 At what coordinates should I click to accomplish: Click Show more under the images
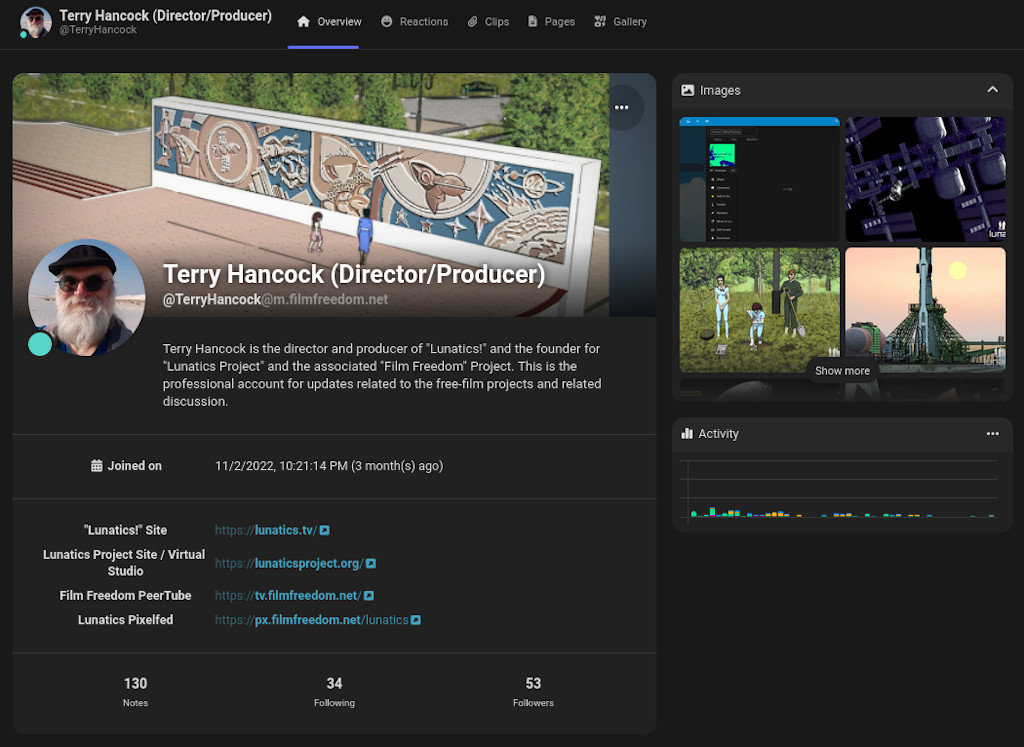[842, 371]
